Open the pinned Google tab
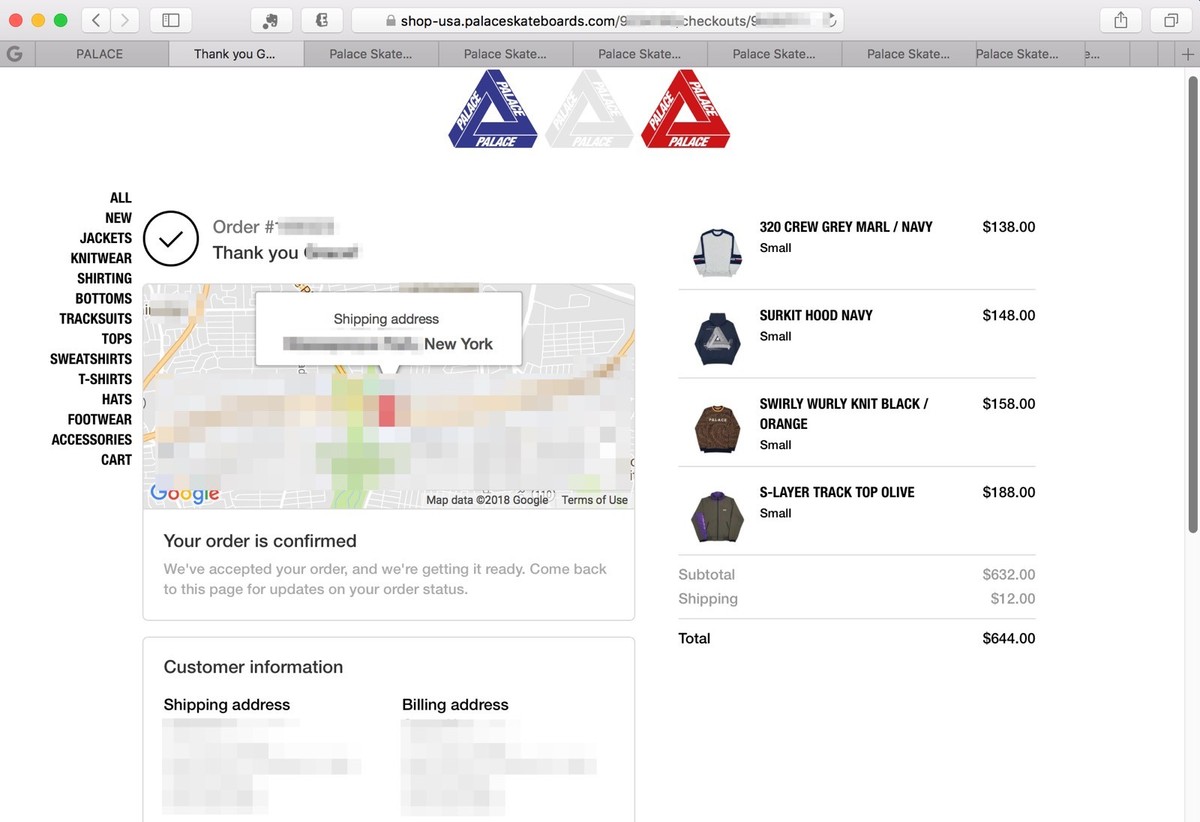1200x822 pixels. pyautogui.click(x=15, y=54)
